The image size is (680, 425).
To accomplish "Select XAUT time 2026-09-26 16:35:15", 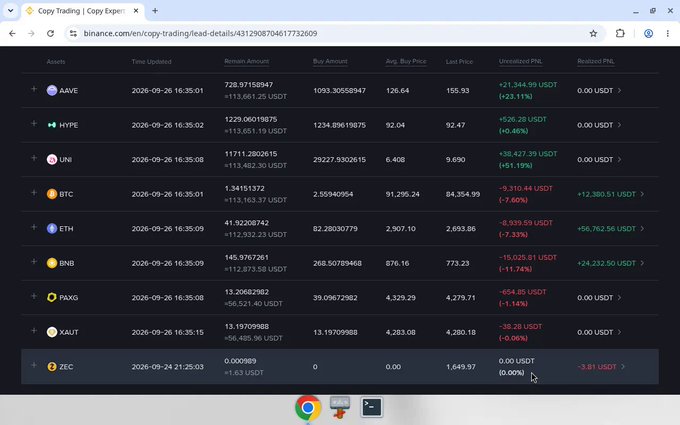I will (167, 332).
